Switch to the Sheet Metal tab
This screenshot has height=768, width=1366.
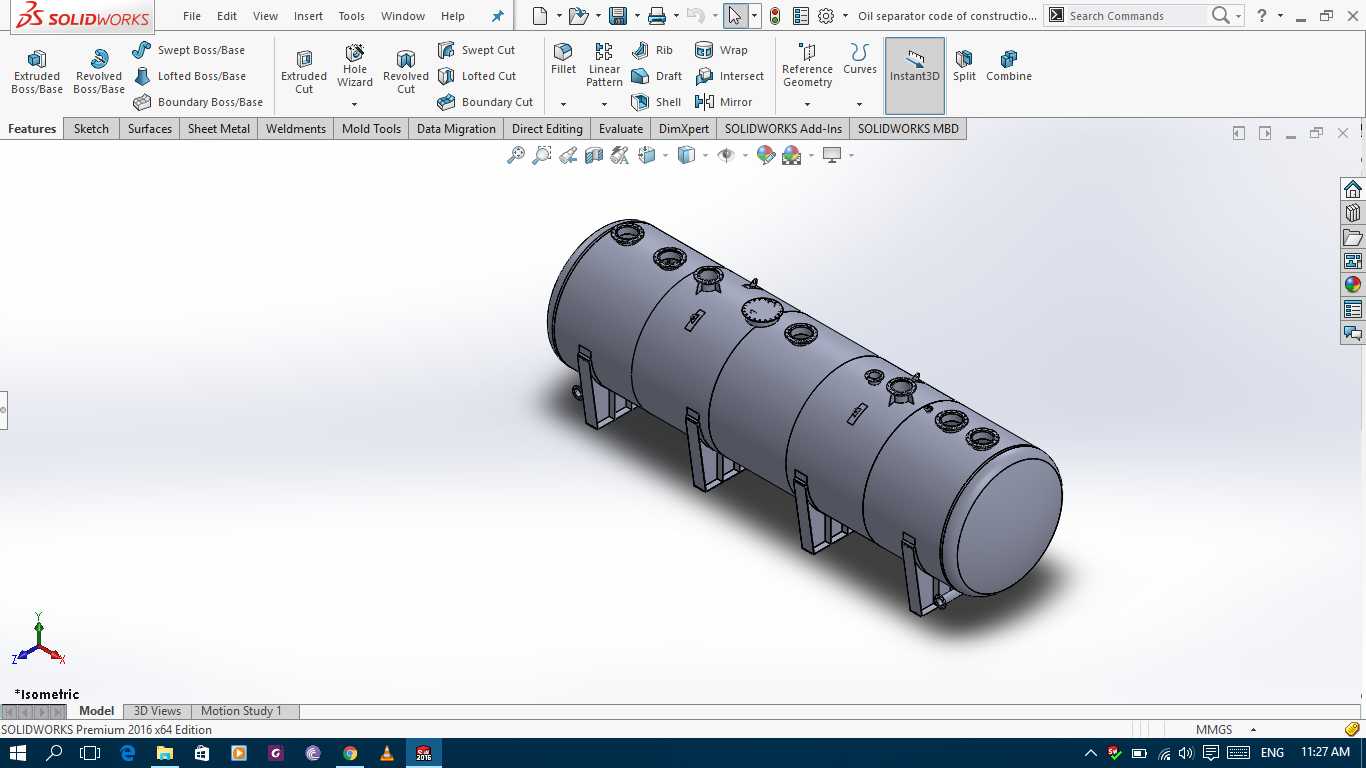pyautogui.click(x=219, y=129)
